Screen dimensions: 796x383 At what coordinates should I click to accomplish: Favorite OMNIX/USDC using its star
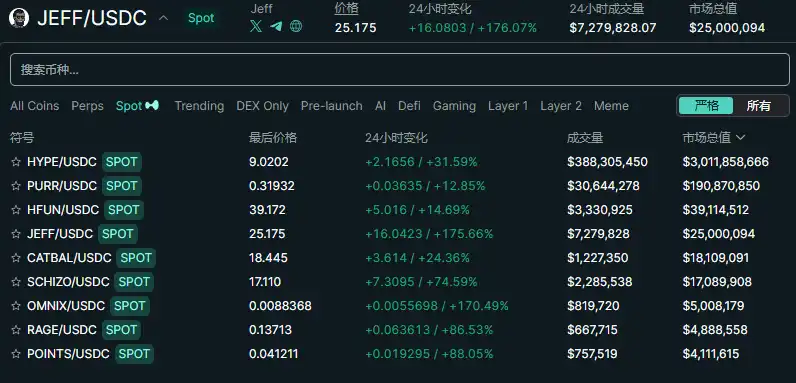pos(16,306)
